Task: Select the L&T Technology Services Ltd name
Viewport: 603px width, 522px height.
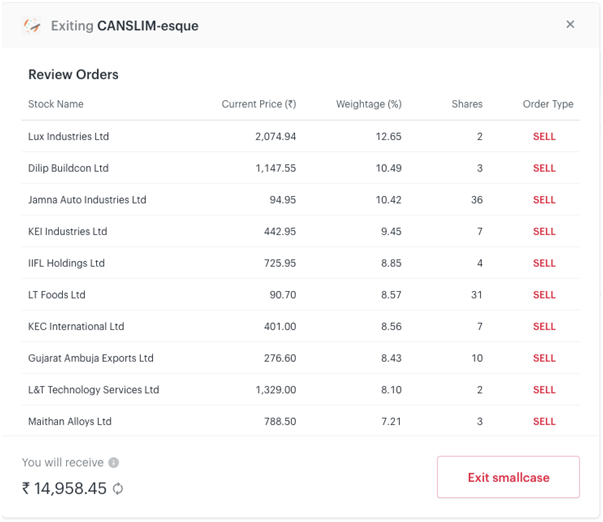Action: pos(93,390)
